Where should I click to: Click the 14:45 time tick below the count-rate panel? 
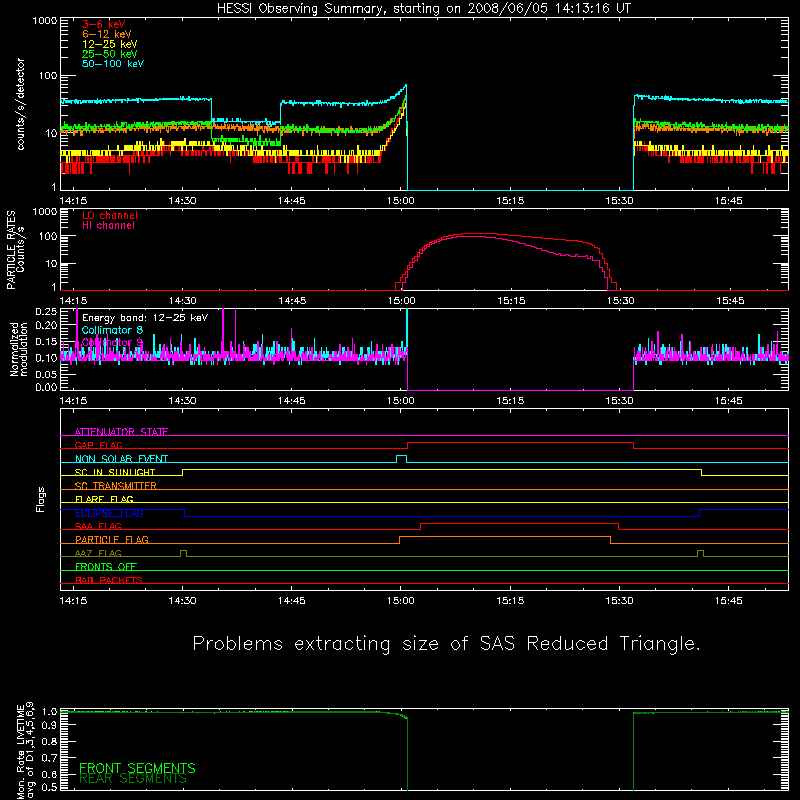coord(291,201)
